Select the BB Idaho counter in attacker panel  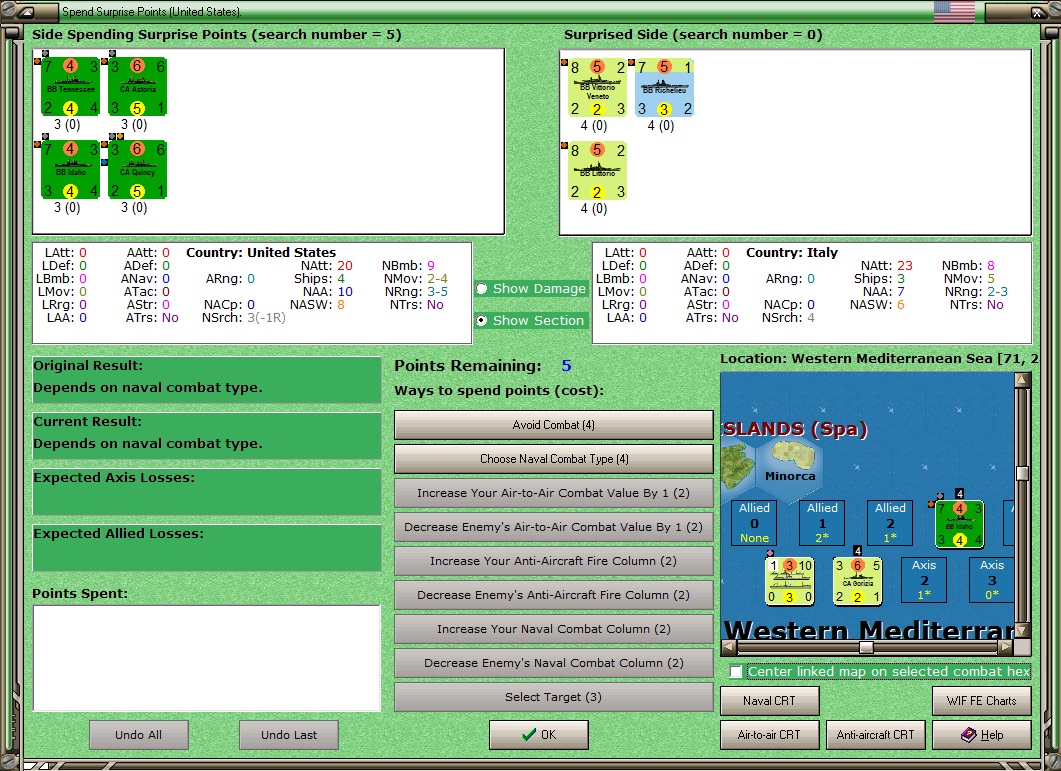pyautogui.click(x=70, y=170)
